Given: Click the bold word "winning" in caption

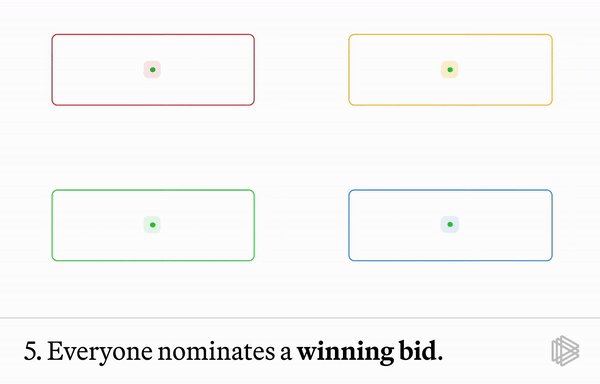Looking at the screenshot, I should pos(346,352).
